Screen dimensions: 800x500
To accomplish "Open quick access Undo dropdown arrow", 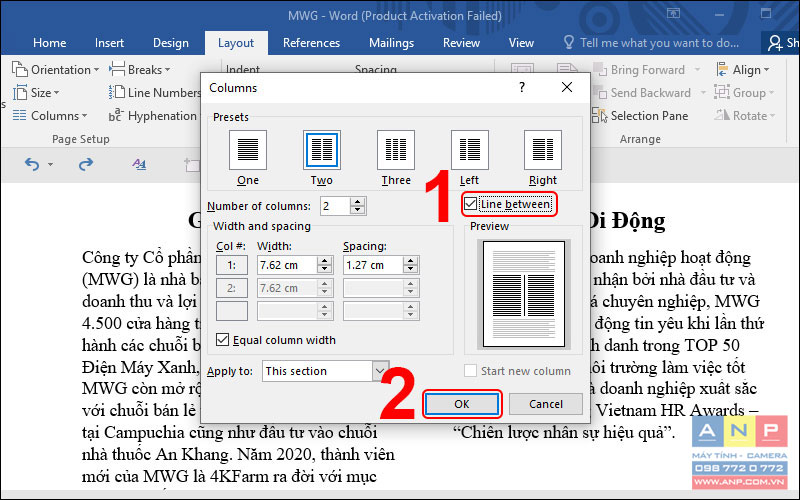I will pyautogui.click(x=50, y=164).
